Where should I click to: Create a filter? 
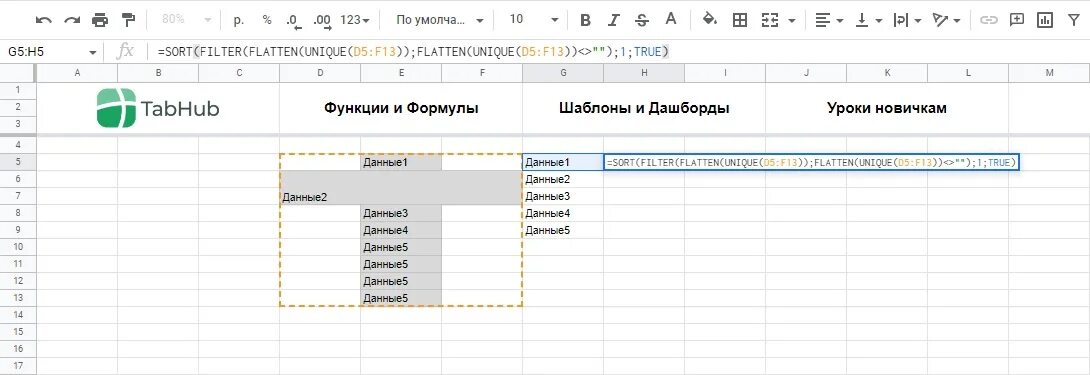1073,19
